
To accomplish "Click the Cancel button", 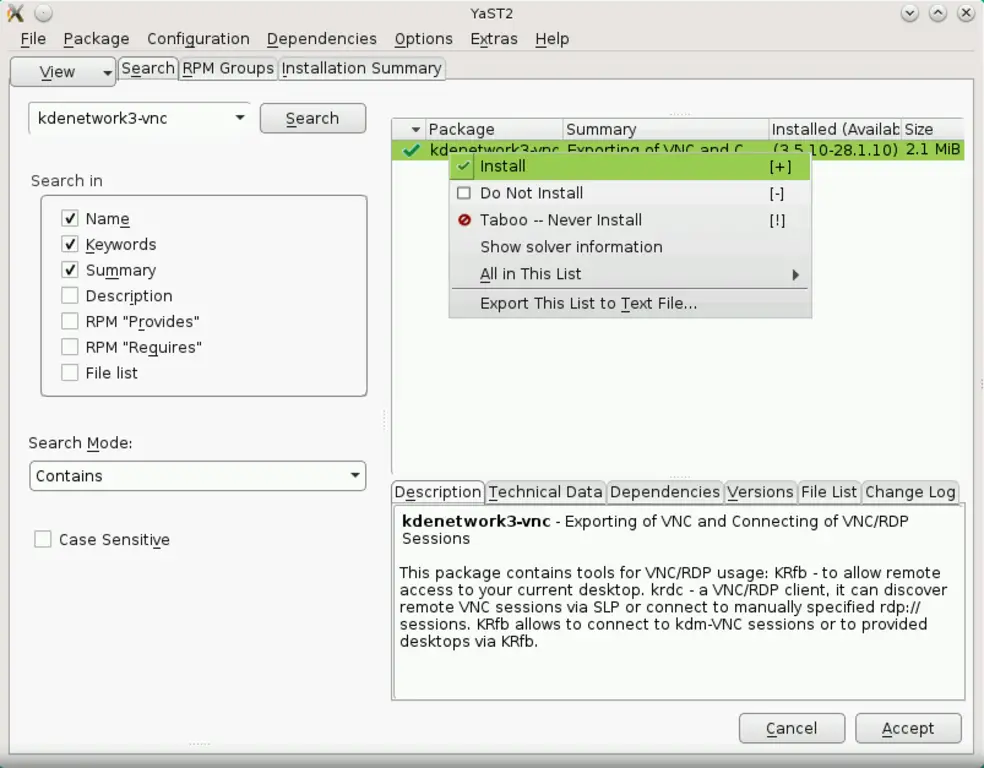I will tap(791, 728).
